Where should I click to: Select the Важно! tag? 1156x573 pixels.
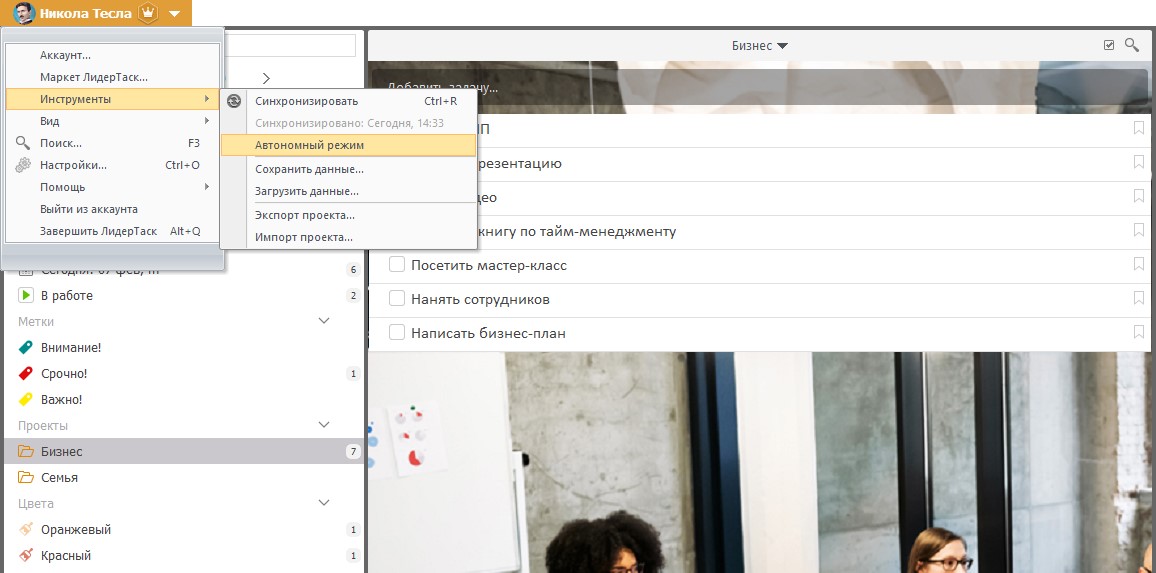[x=183, y=400]
